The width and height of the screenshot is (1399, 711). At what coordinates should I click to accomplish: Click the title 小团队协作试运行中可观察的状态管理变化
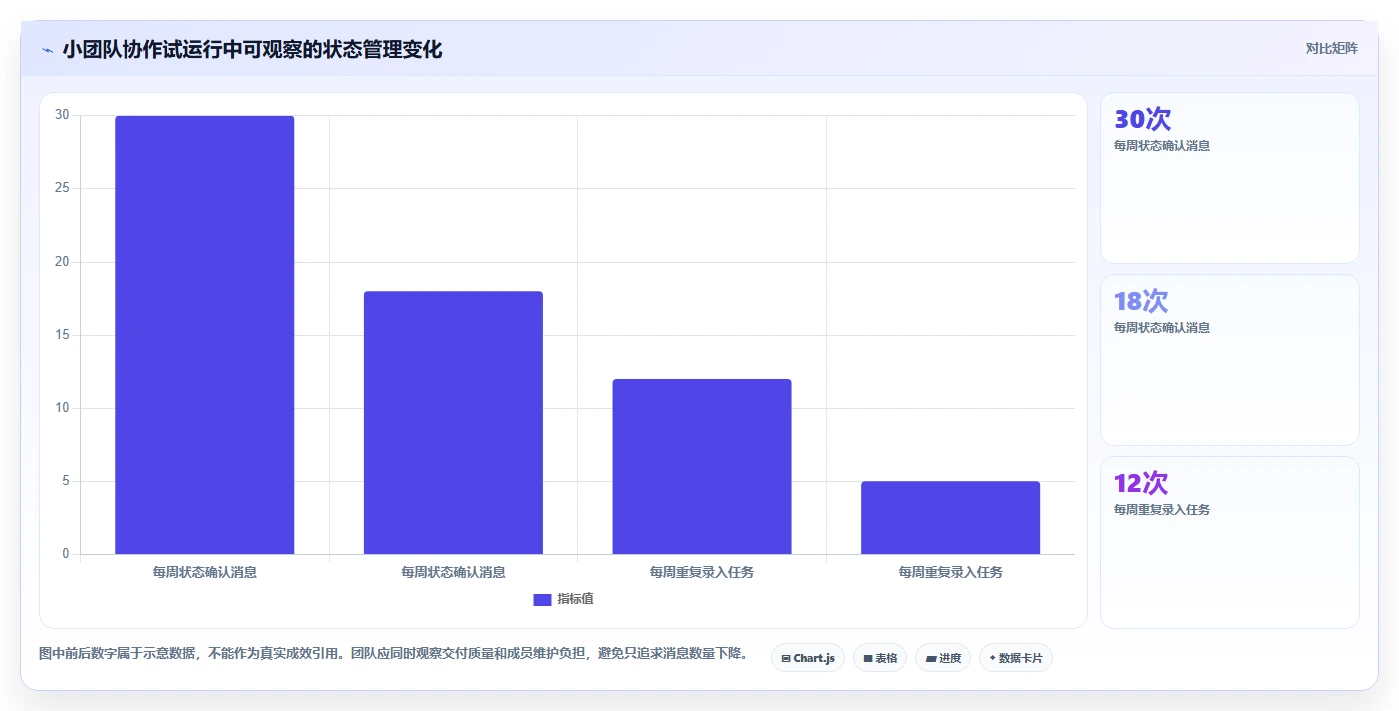click(x=252, y=49)
